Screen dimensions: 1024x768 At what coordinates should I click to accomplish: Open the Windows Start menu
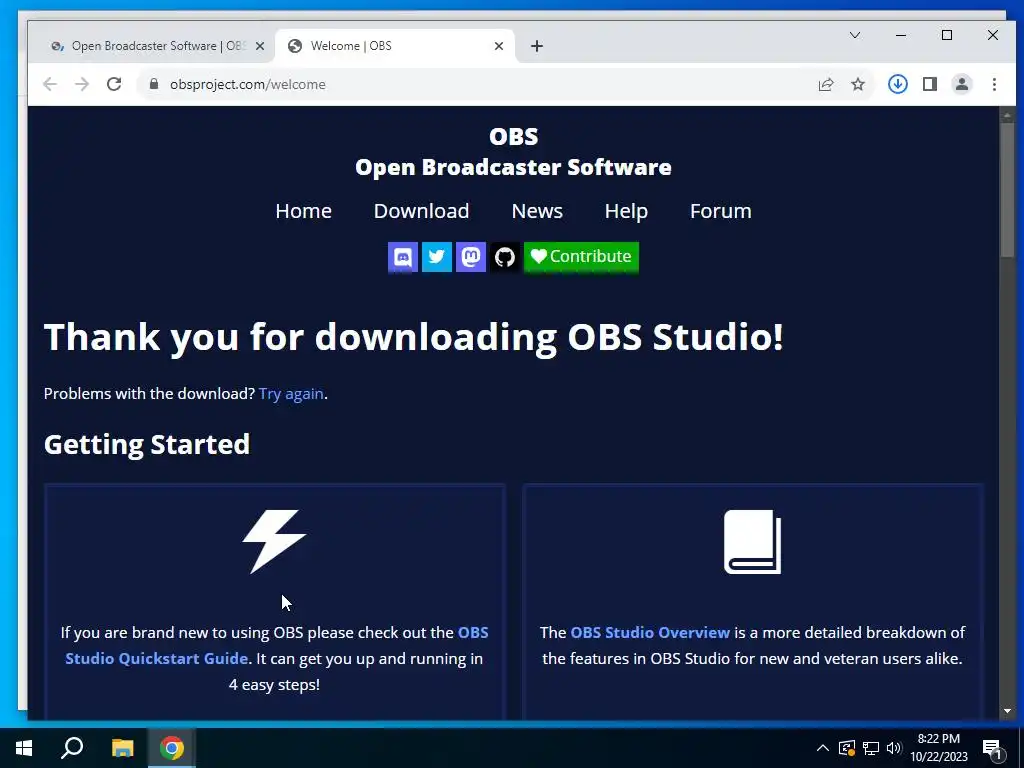coord(24,748)
